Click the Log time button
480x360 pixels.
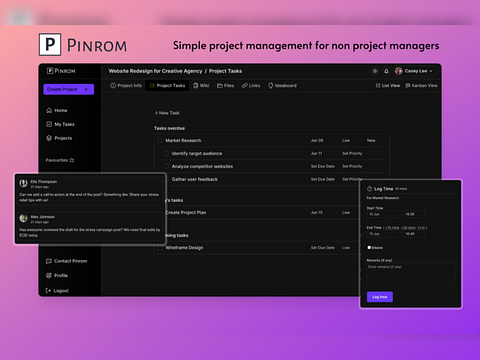380,297
